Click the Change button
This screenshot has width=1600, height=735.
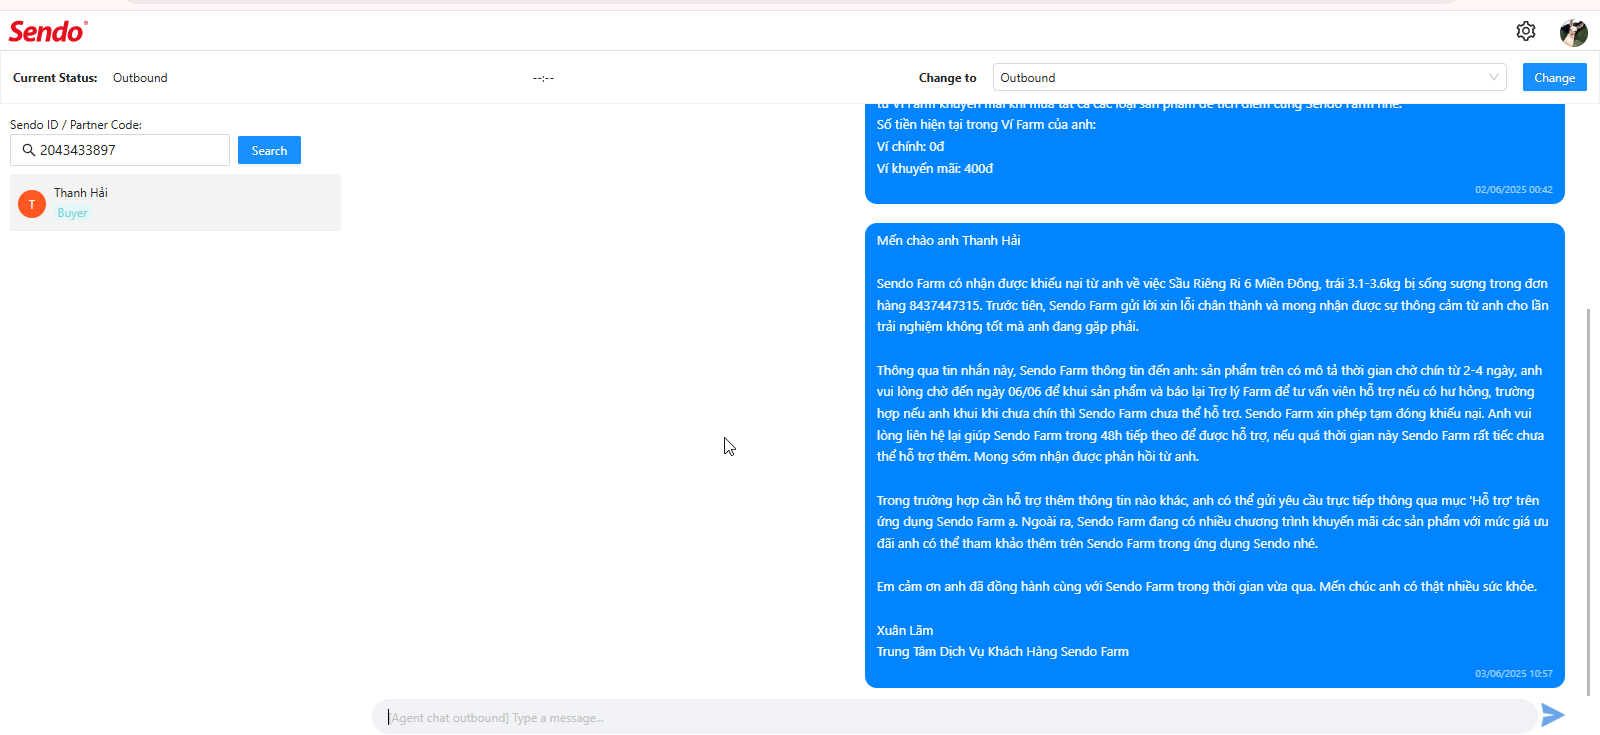[1554, 77]
